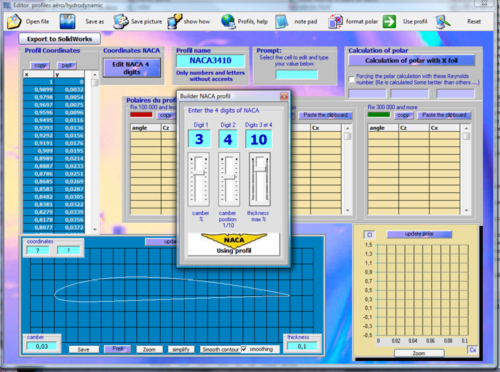Click copy under Profil Coordinates
This screenshot has width=500, height=372.
coord(40,65)
